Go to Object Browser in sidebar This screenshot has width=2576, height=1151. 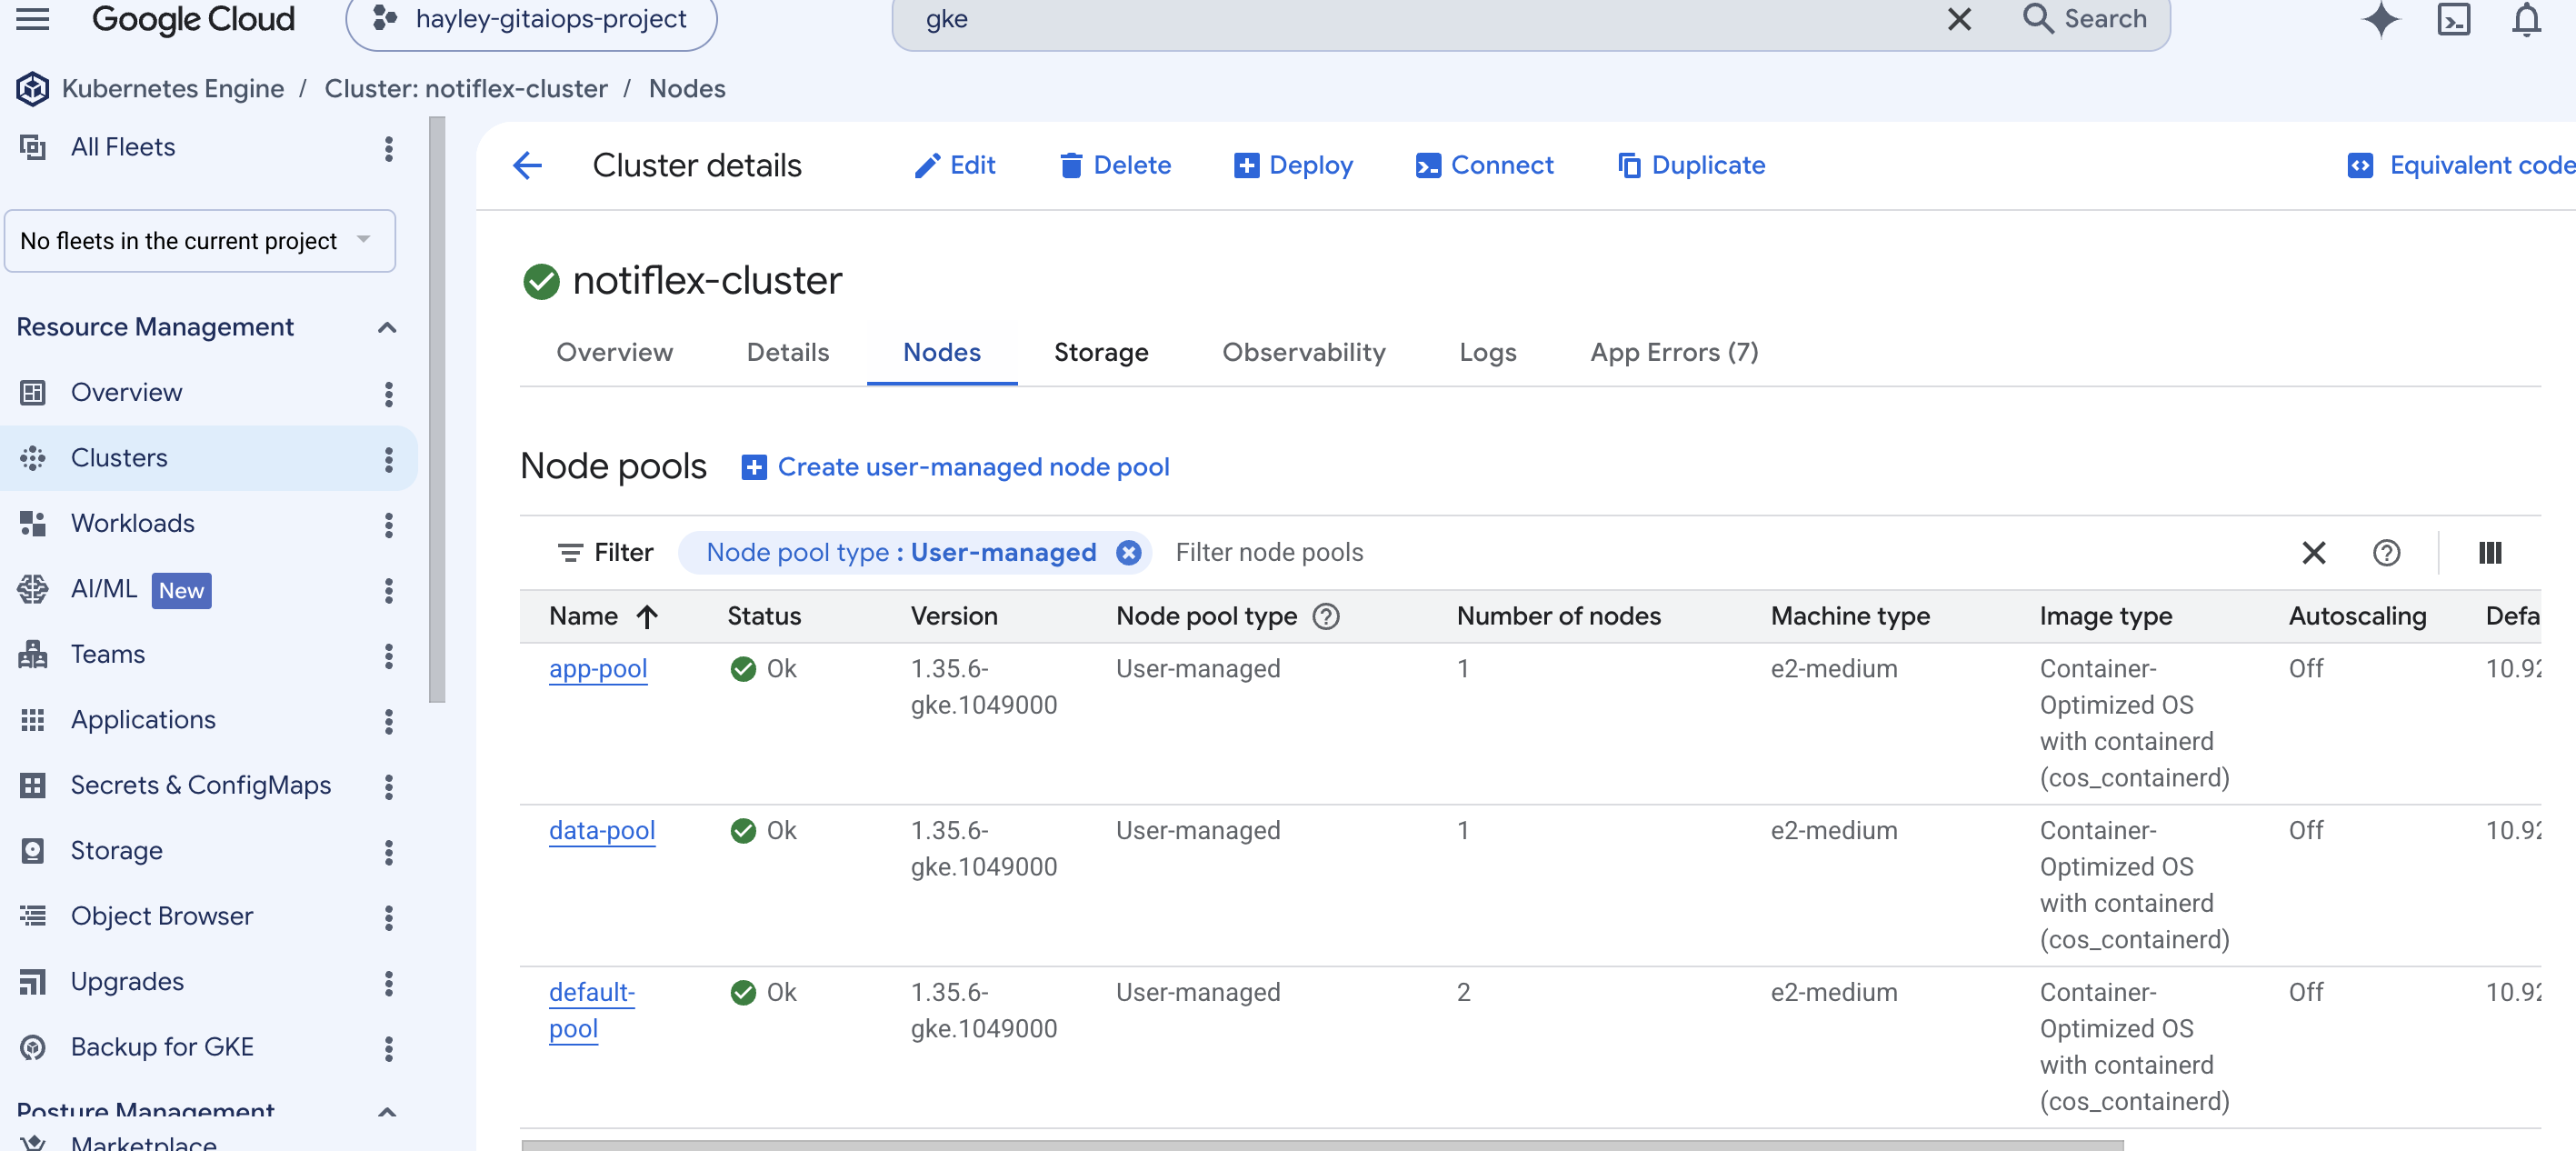point(162,916)
